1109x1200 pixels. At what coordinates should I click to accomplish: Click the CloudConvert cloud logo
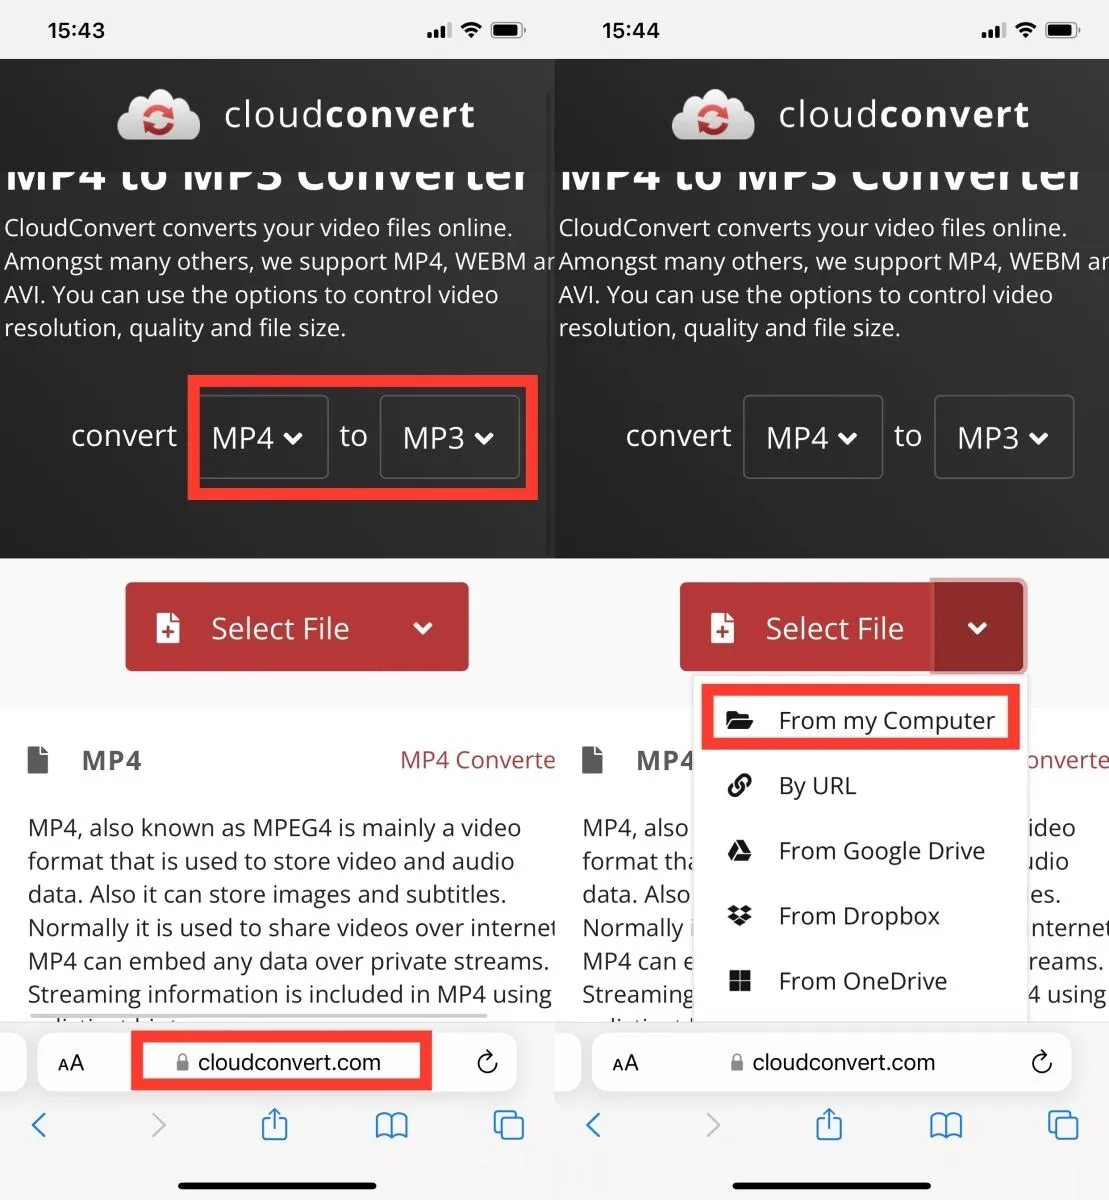point(158,114)
